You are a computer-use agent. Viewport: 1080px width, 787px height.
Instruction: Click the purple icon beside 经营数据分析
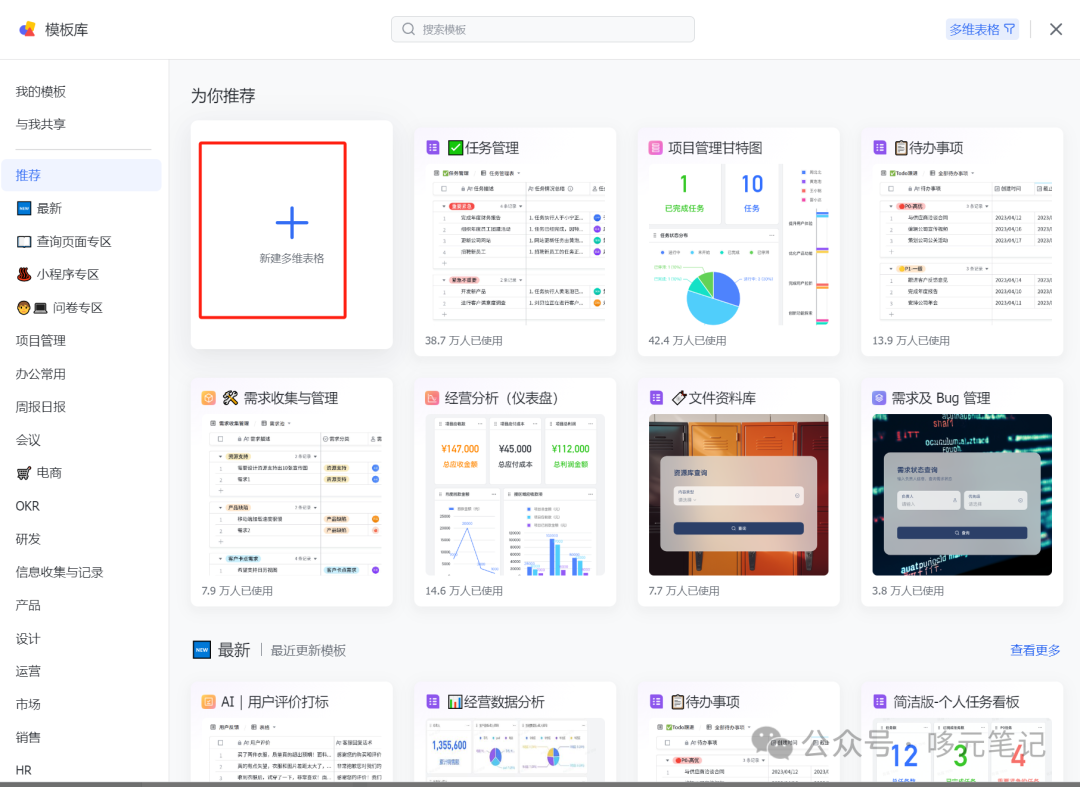pos(433,702)
